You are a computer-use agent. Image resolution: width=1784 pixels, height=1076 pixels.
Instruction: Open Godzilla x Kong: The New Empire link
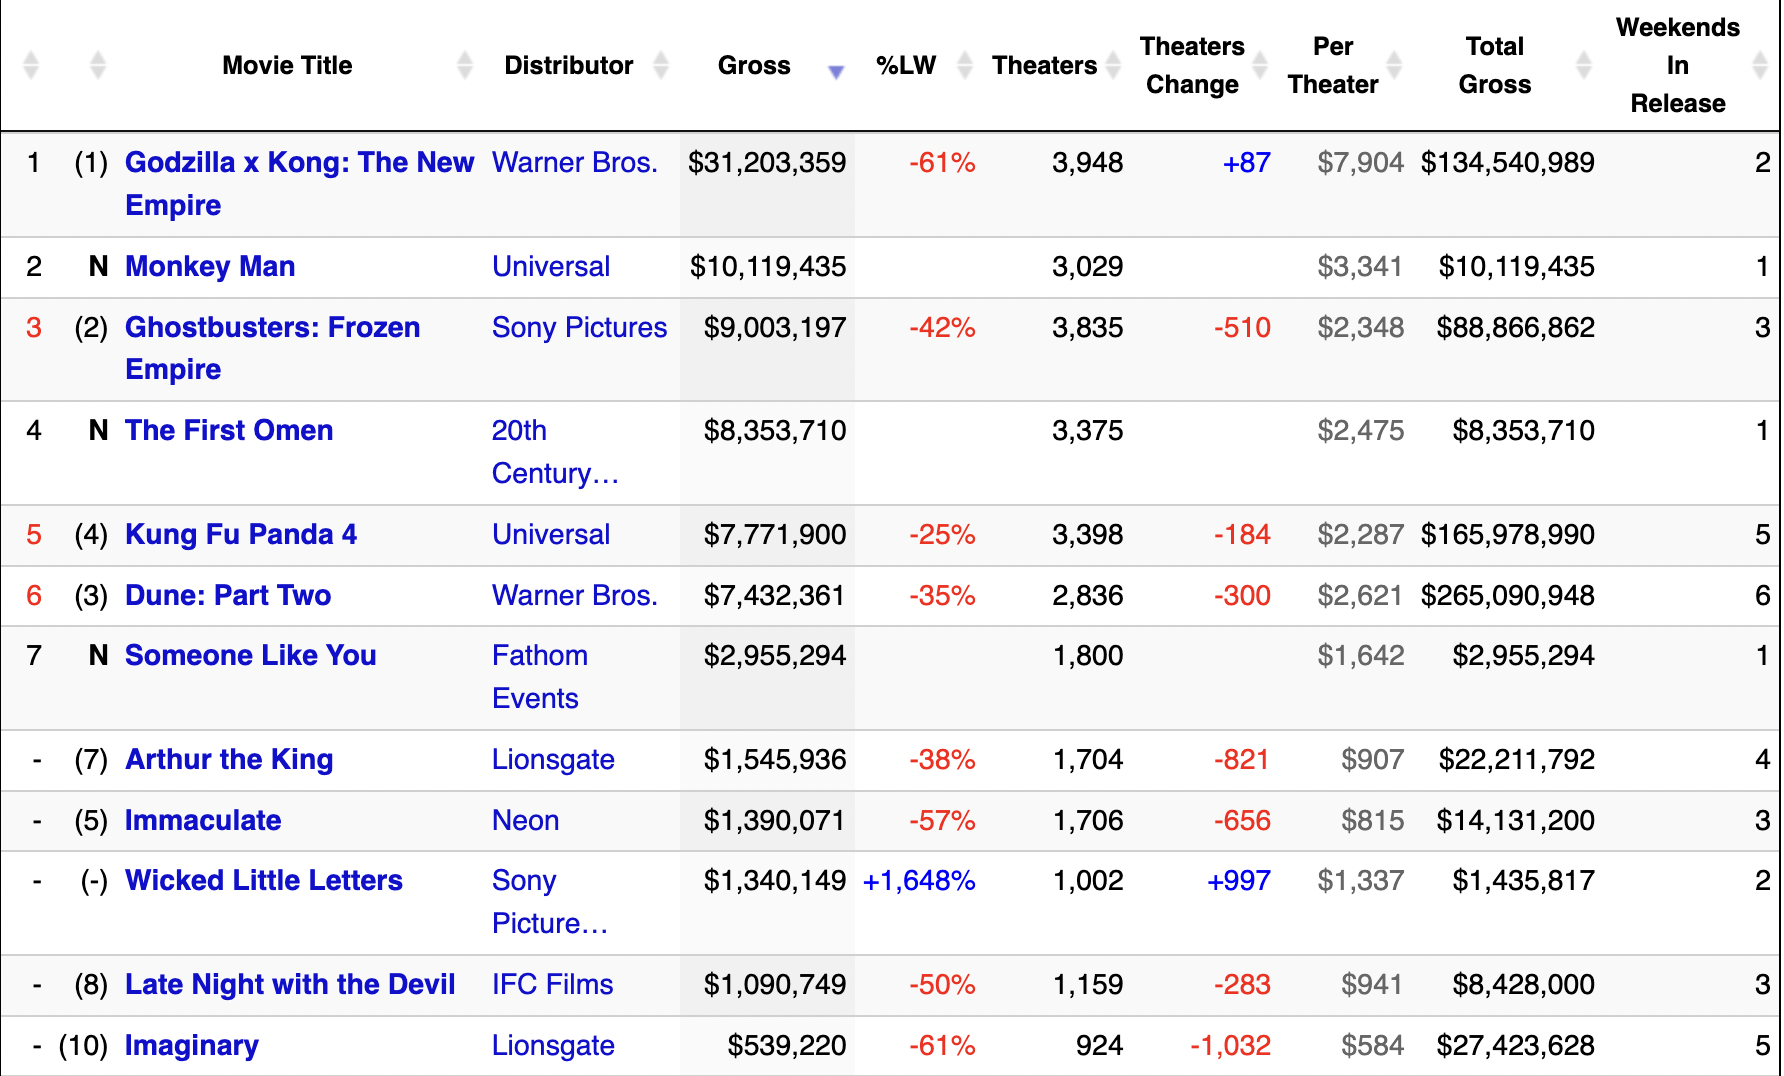299,183
